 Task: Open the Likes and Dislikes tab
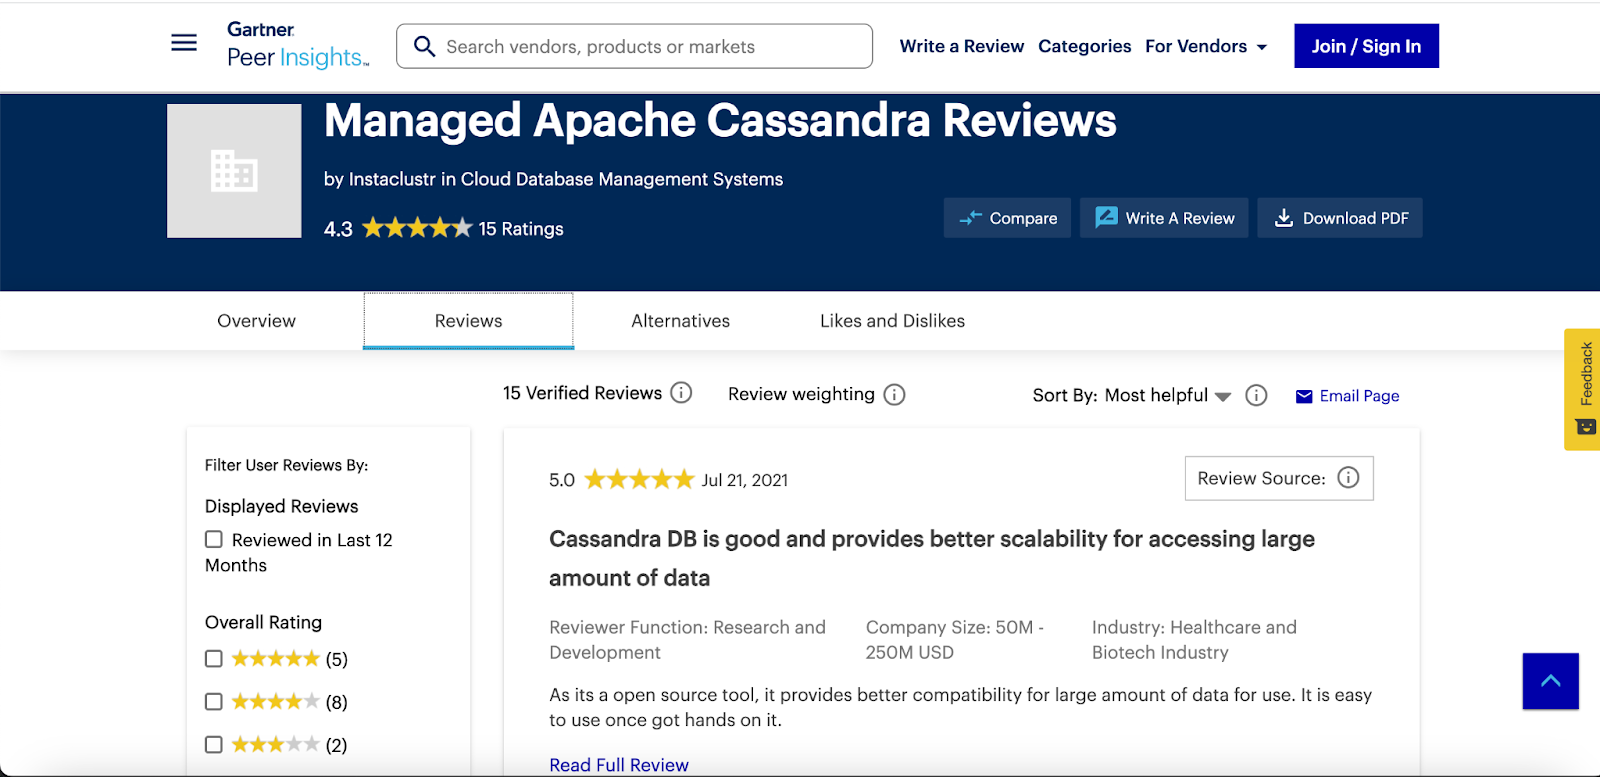892,321
